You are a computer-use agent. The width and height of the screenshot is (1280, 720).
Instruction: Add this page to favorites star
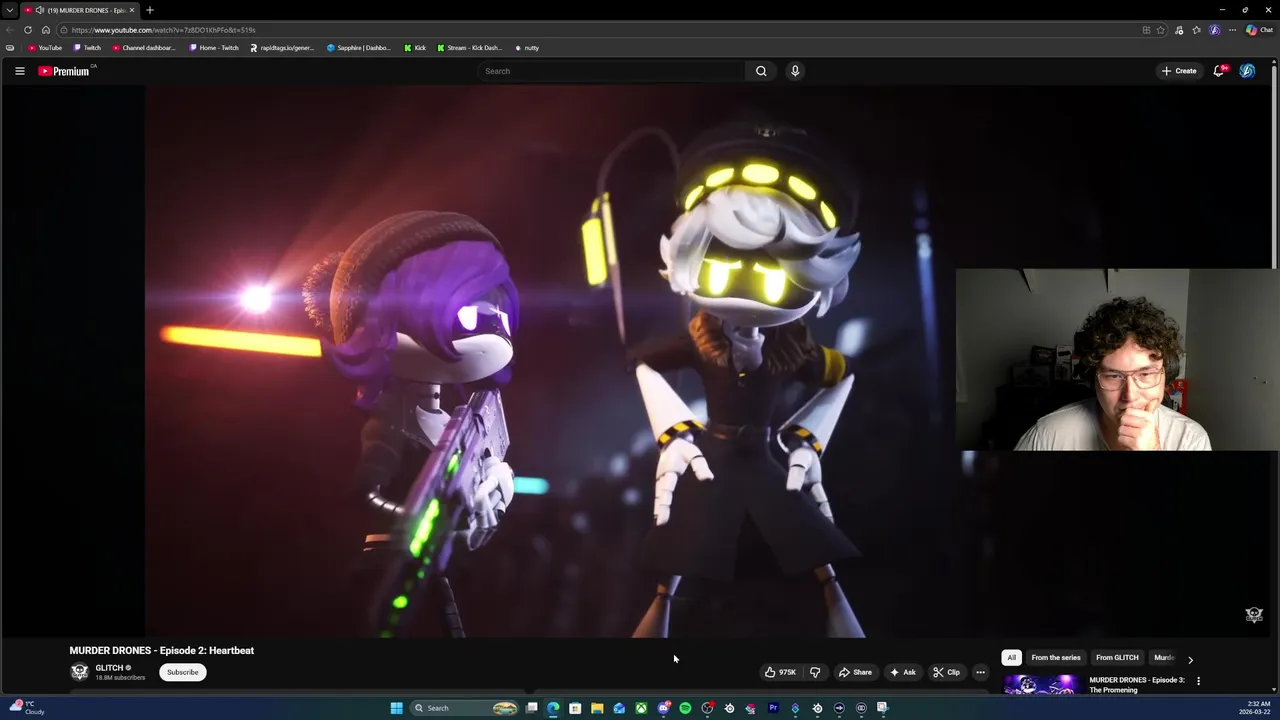coord(1161,30)
